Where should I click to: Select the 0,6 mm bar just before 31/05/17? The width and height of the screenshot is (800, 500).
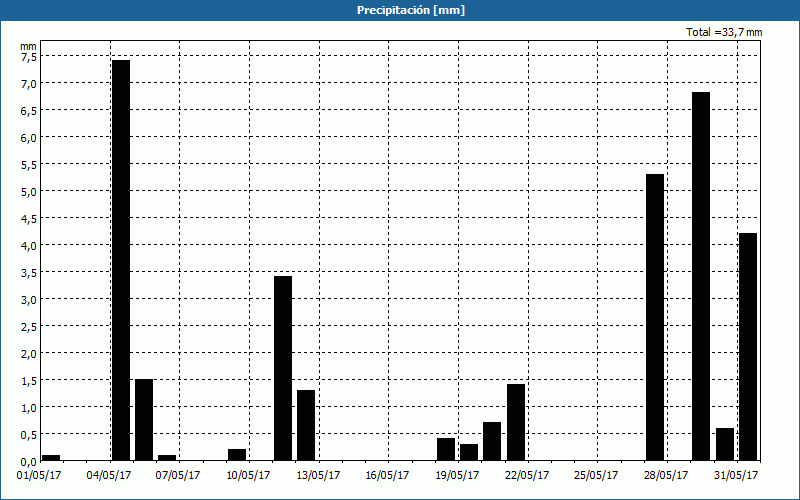pos(725,444)
